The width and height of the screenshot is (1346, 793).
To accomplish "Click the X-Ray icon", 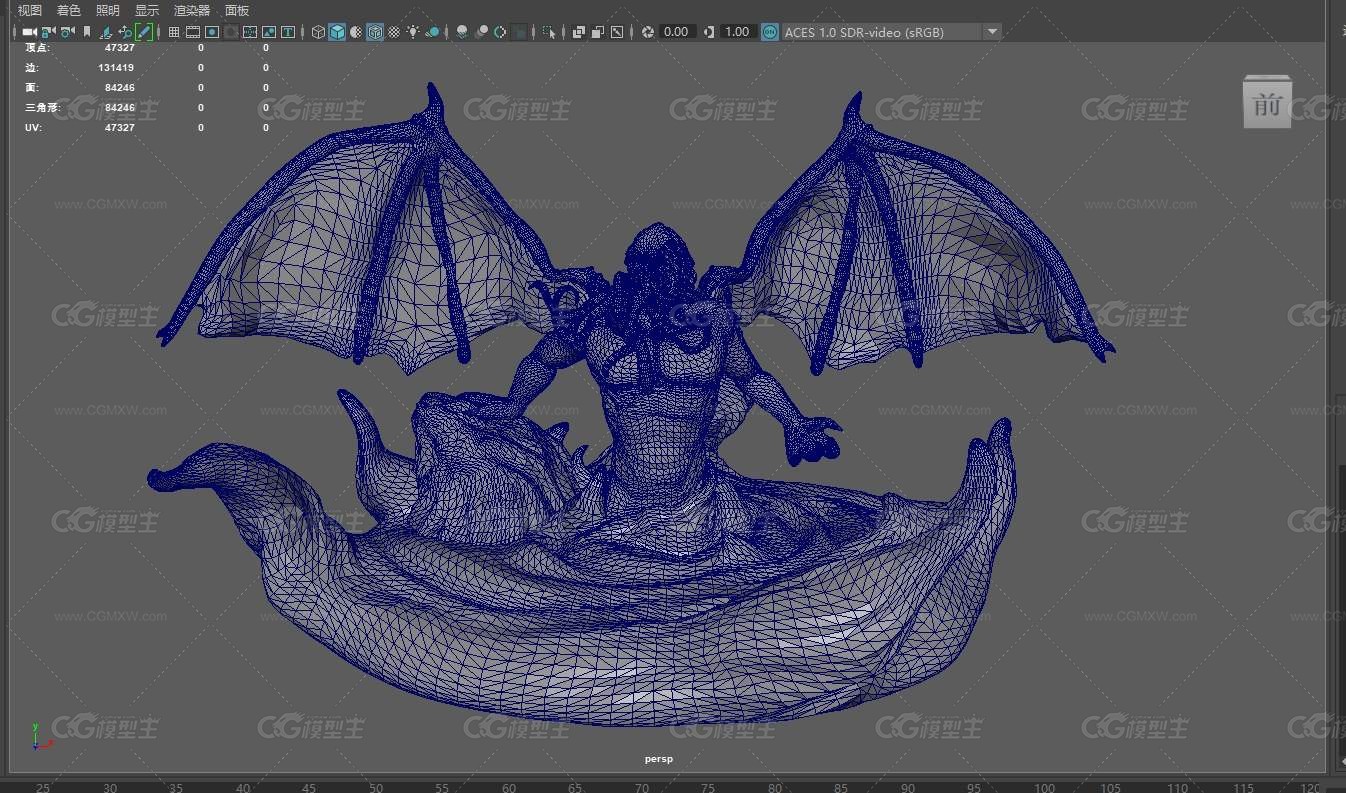I will [x=579, y=32].
